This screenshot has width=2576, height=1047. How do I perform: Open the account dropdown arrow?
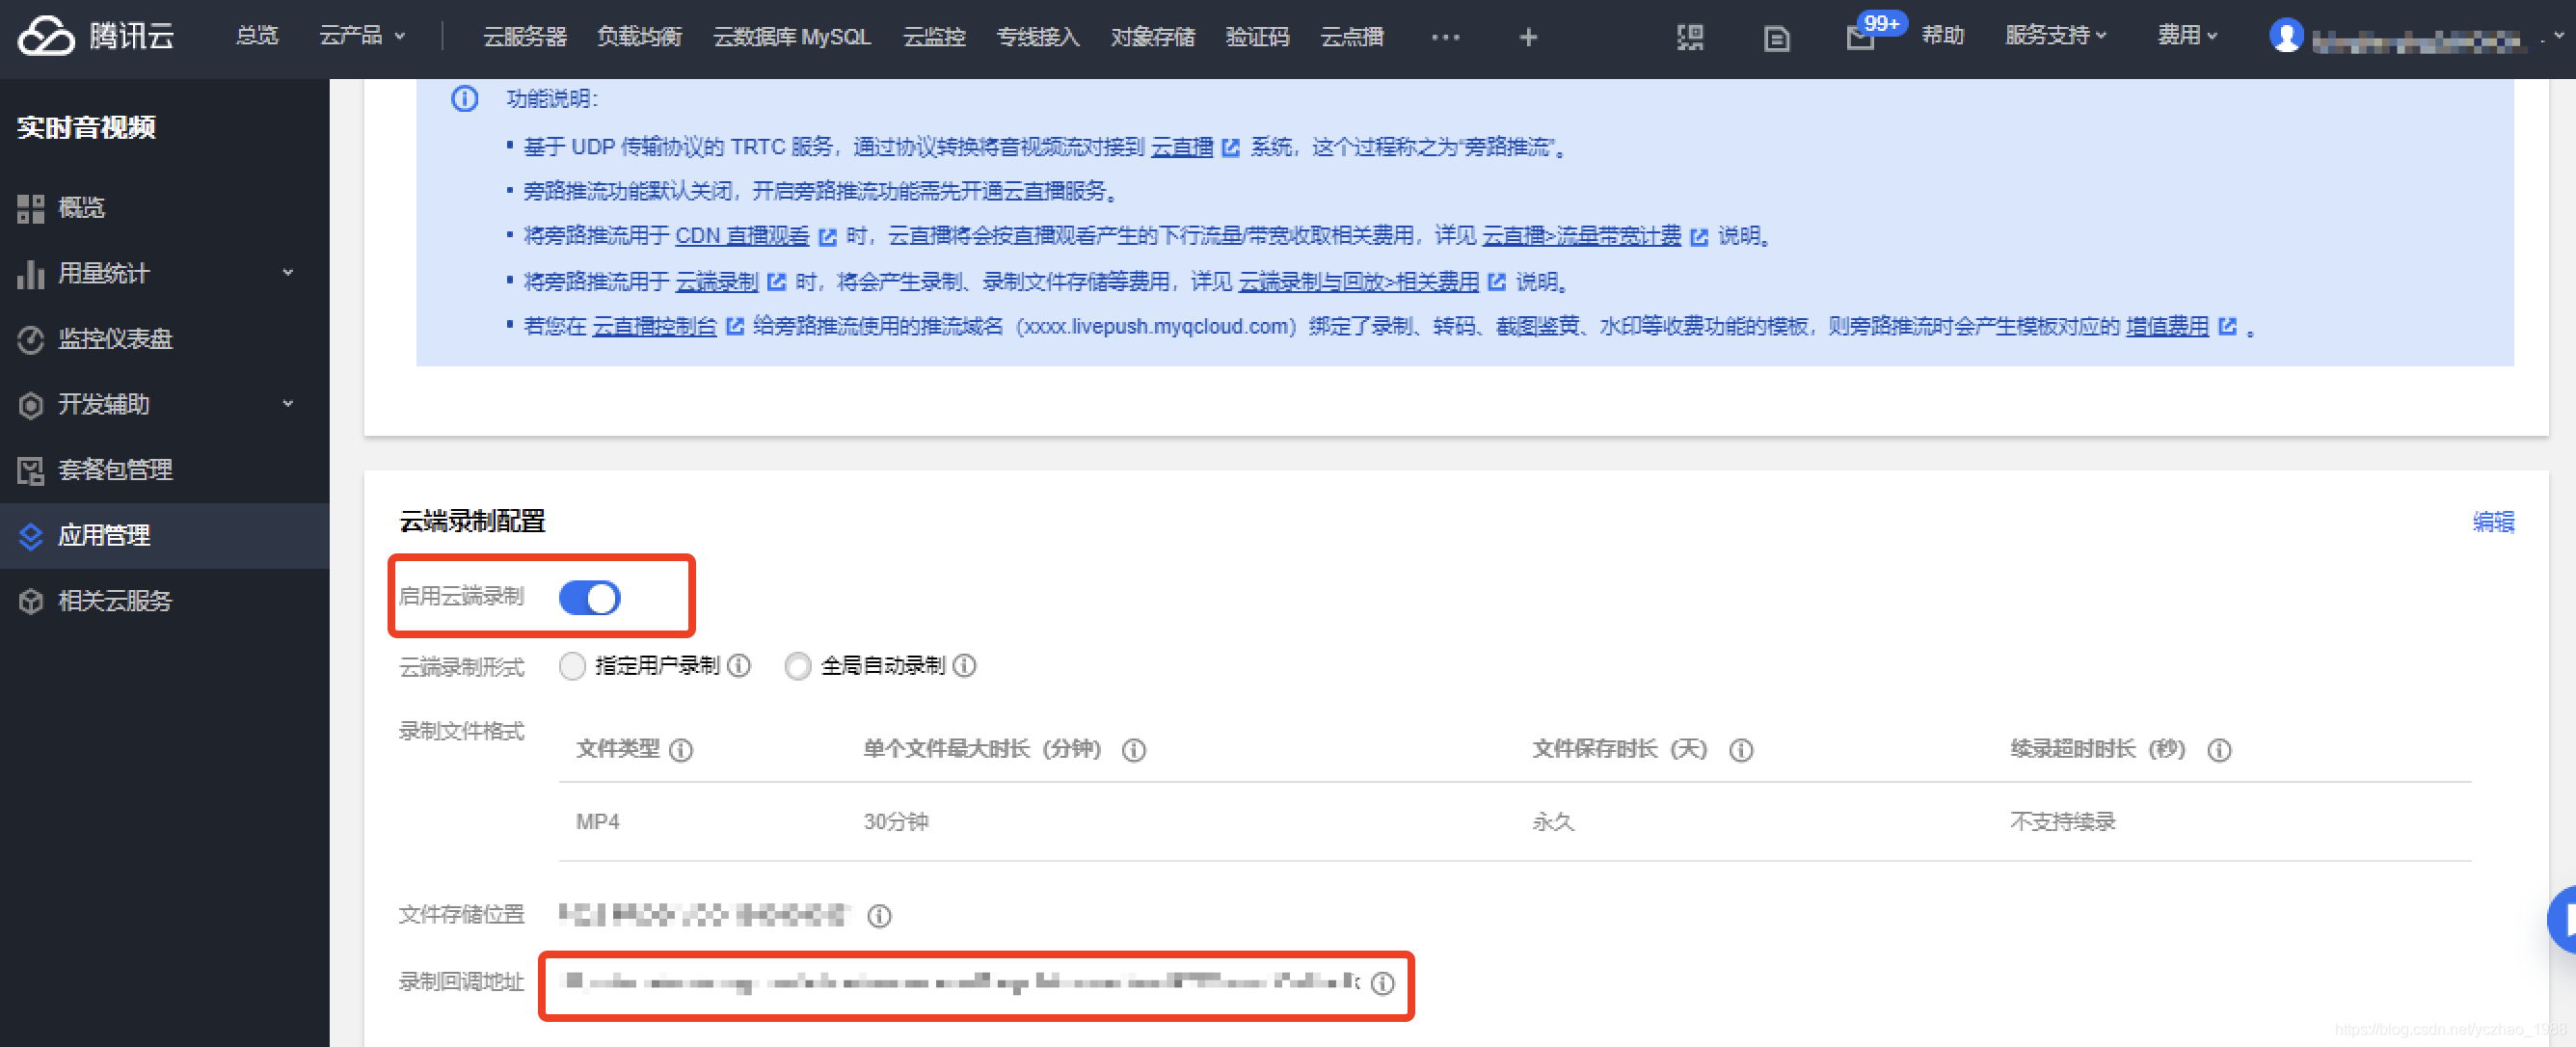2558,36
